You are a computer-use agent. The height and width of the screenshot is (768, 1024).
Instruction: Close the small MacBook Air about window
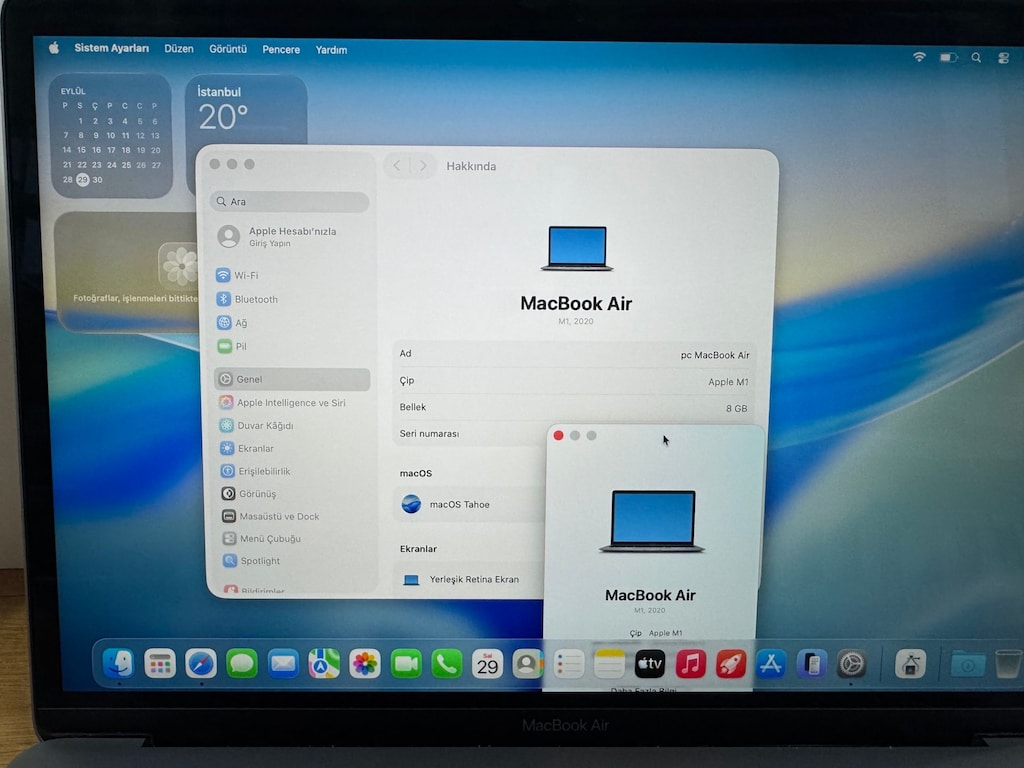pos(558,436)
